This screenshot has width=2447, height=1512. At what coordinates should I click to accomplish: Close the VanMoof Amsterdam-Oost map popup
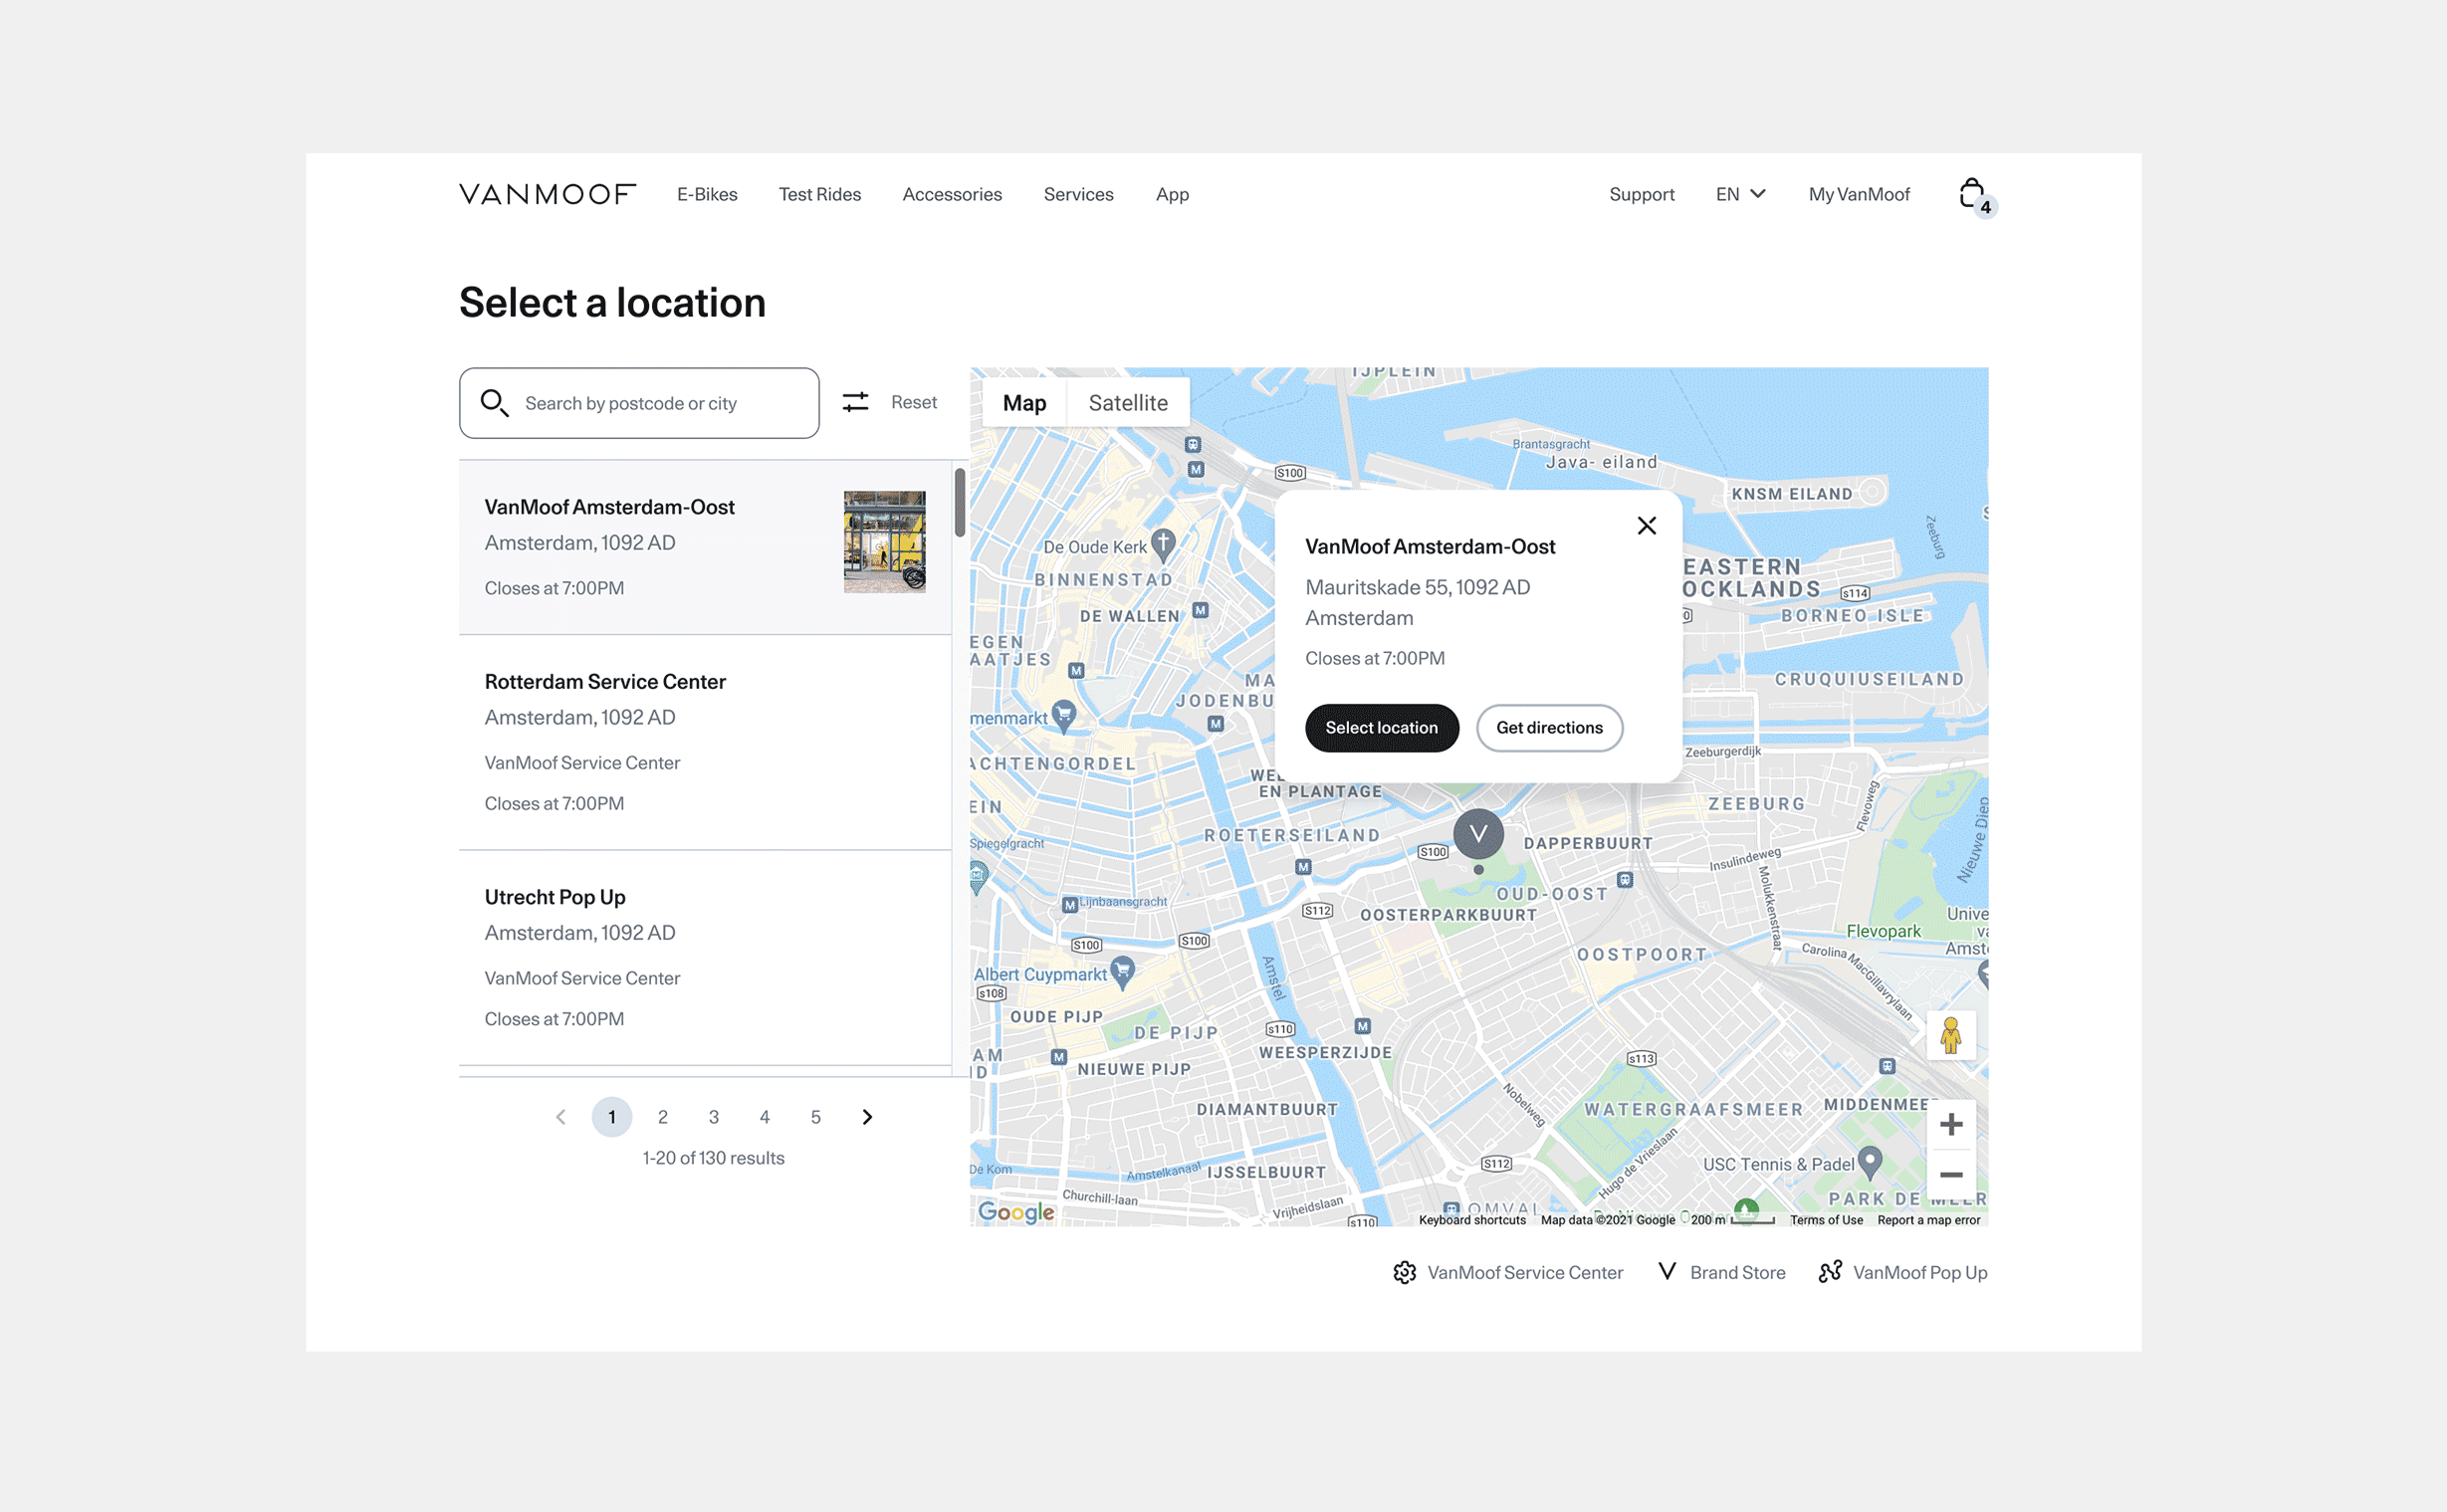click(x=1647, y=526)
